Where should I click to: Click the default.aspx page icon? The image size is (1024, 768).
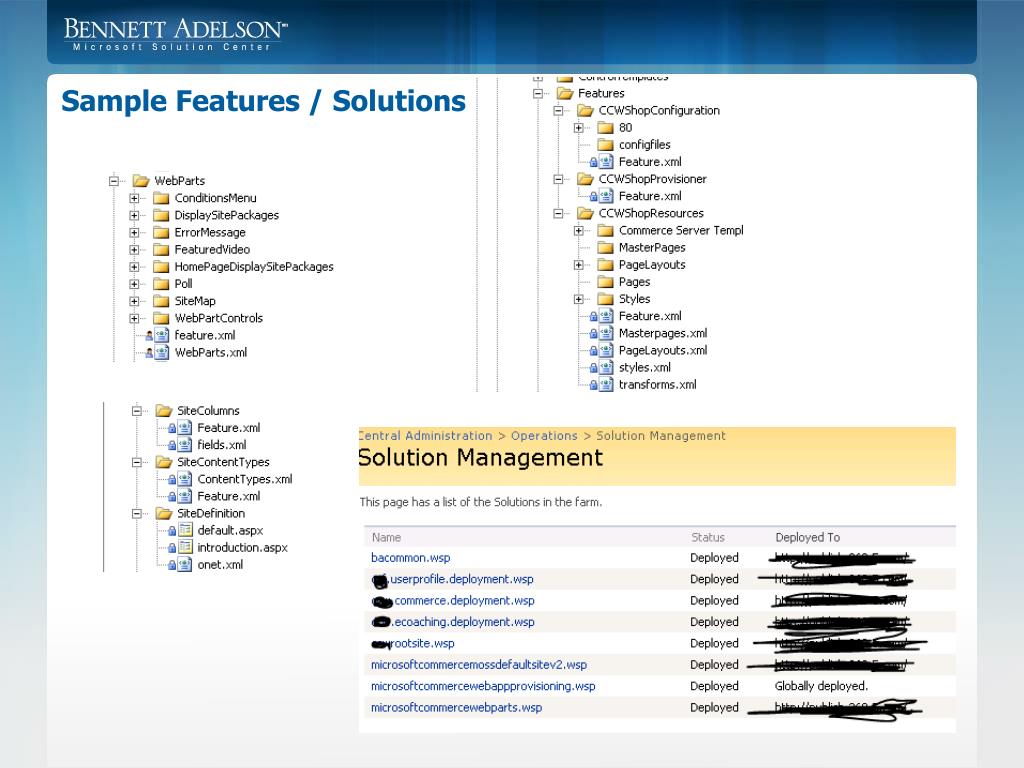pyautogui.click(x=185, y=530)
